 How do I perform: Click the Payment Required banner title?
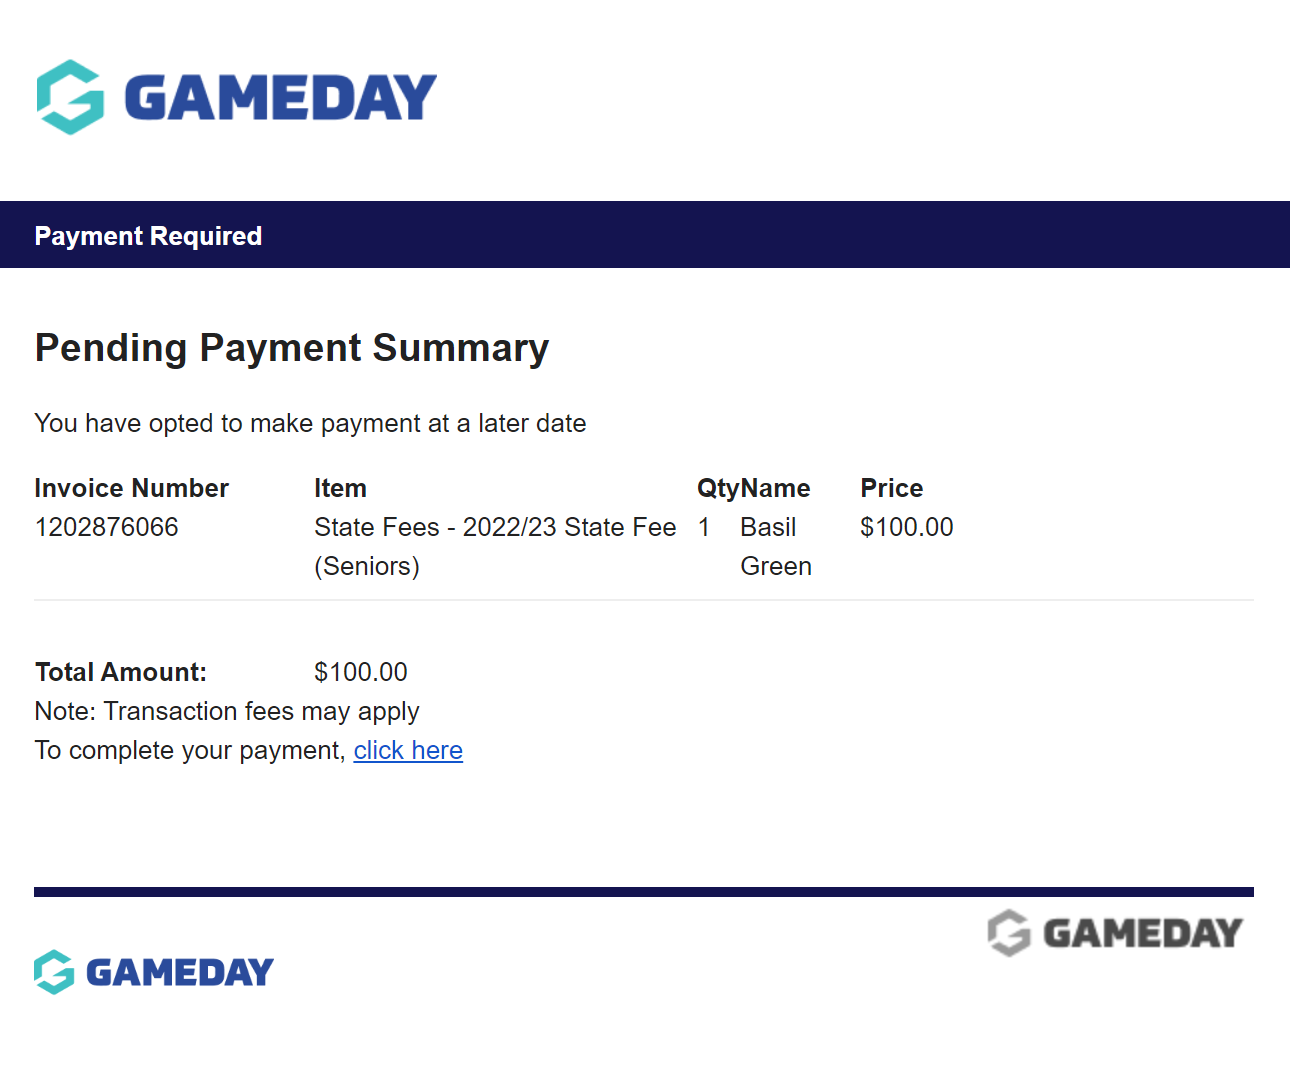148,236
